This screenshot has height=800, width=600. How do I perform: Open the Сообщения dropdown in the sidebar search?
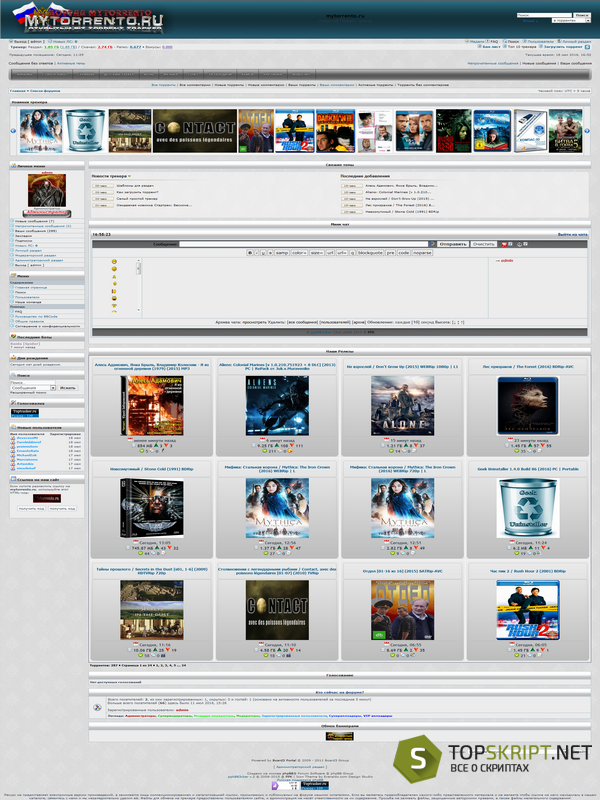[x=33, y=388]
